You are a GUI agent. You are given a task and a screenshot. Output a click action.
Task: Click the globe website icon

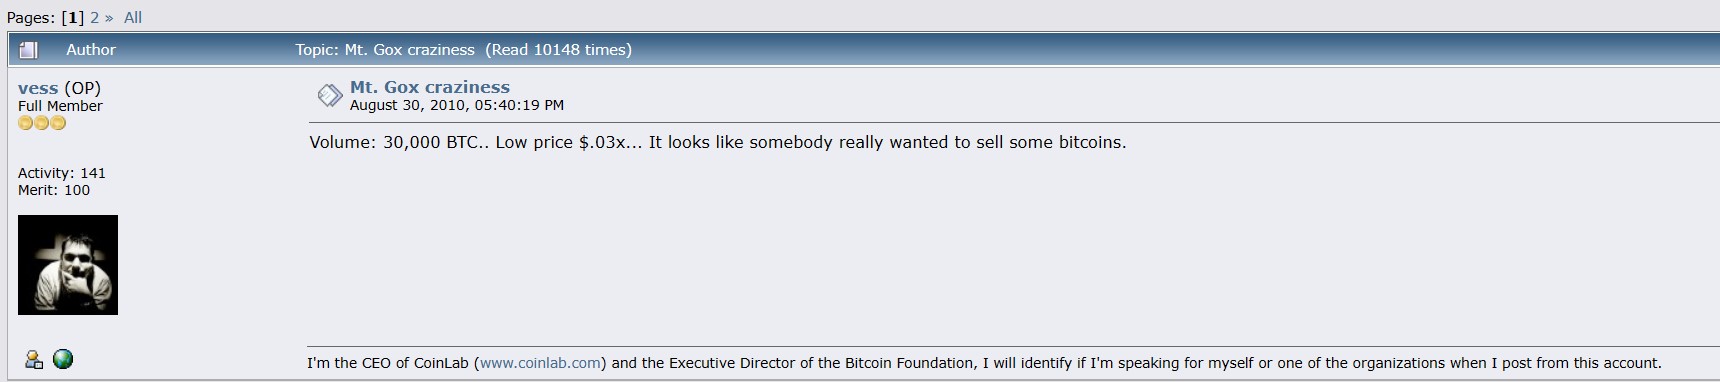click(x=63, y=359)
